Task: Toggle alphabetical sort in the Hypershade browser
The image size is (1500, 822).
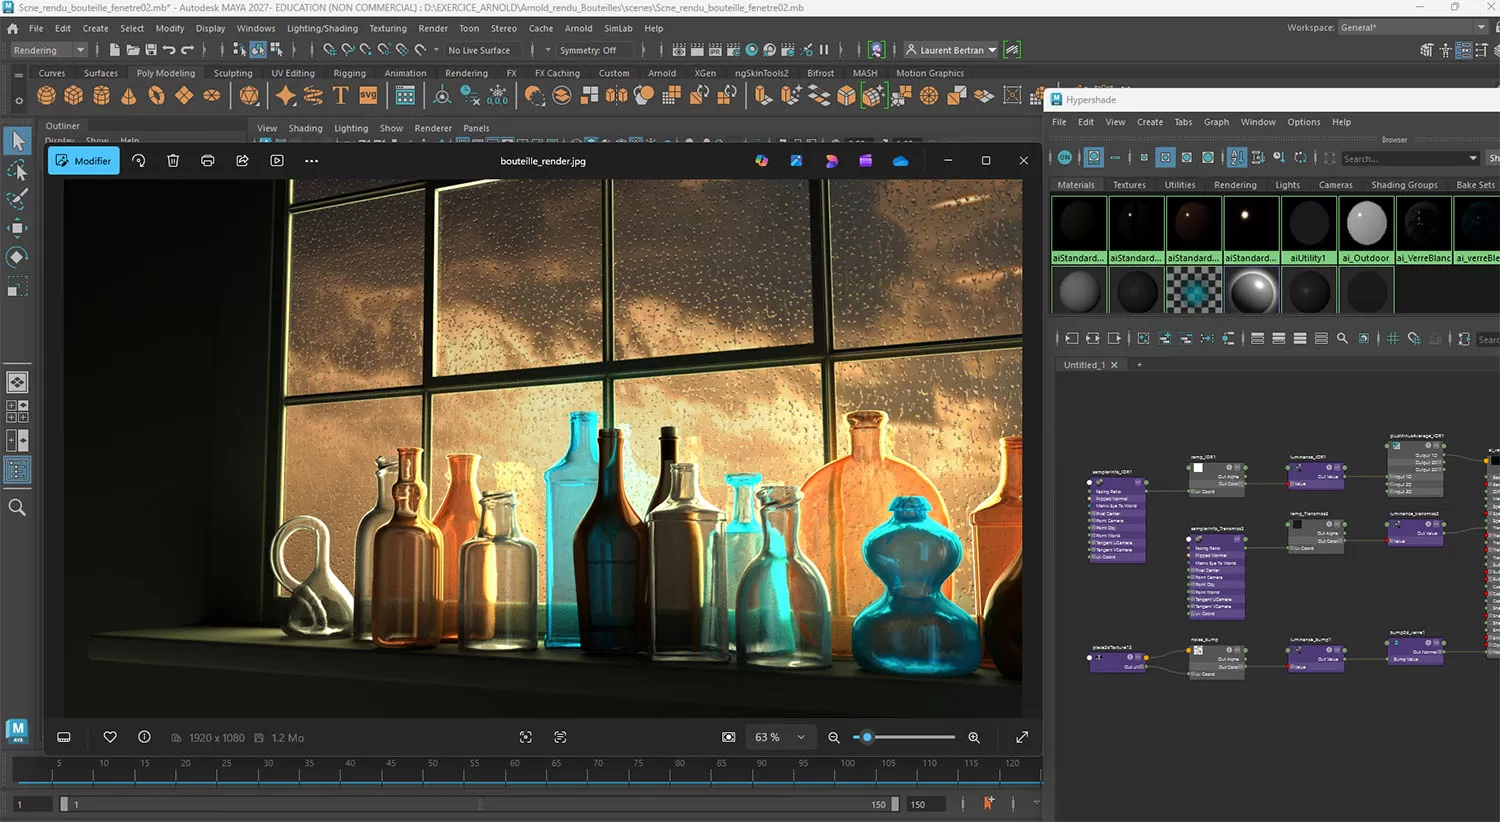Action: (x=1237, y=158)
